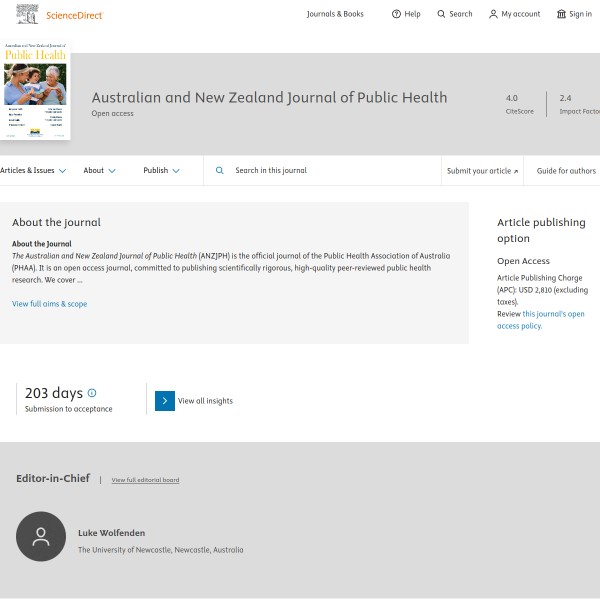Open View full editorial board link
Screen dimensions: 600x600
point(145,480)
